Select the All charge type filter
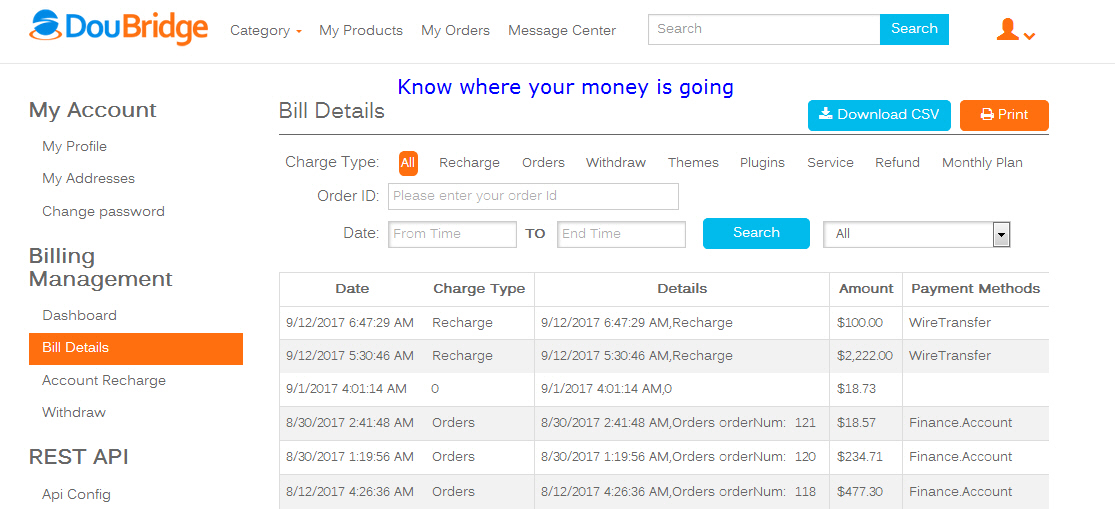 [407, 163]
